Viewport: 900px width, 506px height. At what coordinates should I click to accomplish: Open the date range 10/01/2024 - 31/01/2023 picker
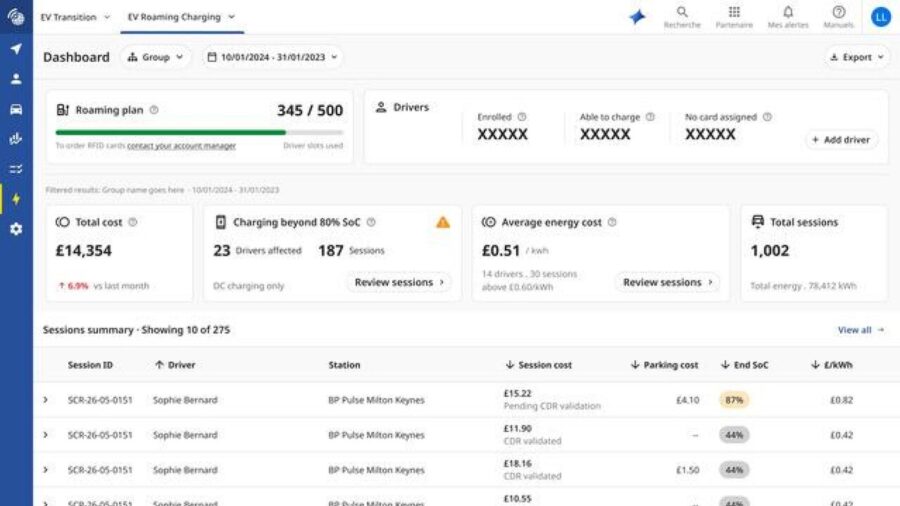[x=273, y=57]
